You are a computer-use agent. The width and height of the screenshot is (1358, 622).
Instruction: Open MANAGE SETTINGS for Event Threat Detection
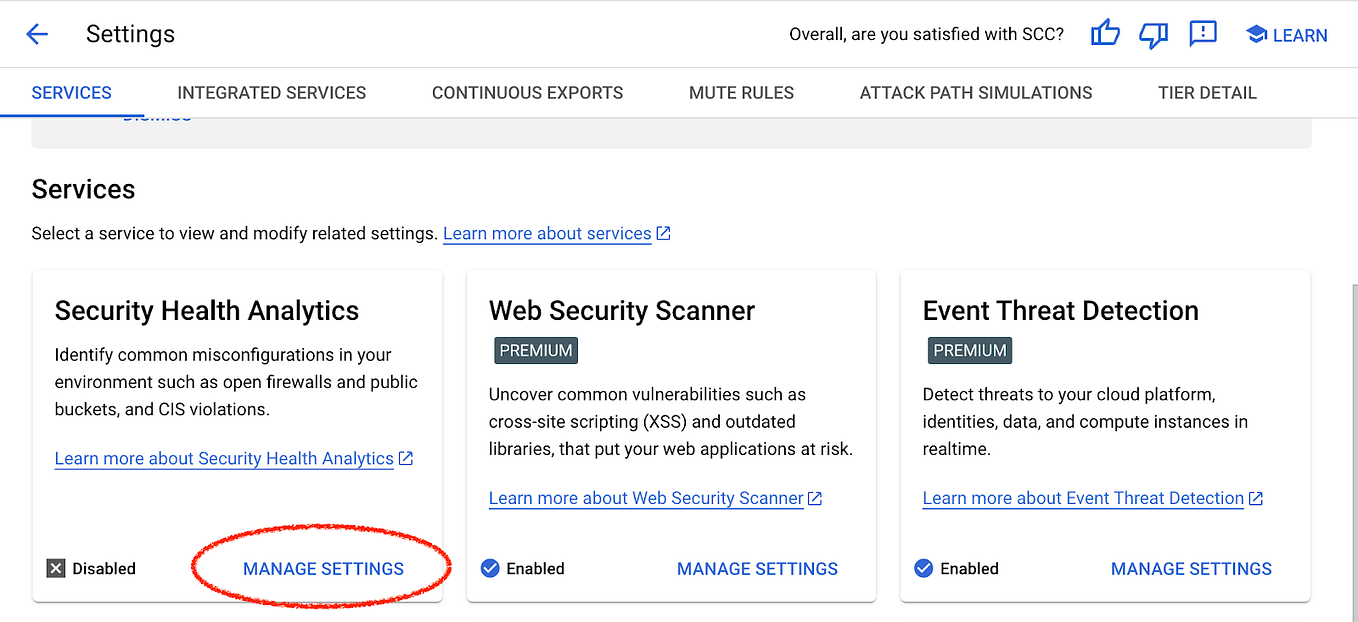coord(1190,567)
